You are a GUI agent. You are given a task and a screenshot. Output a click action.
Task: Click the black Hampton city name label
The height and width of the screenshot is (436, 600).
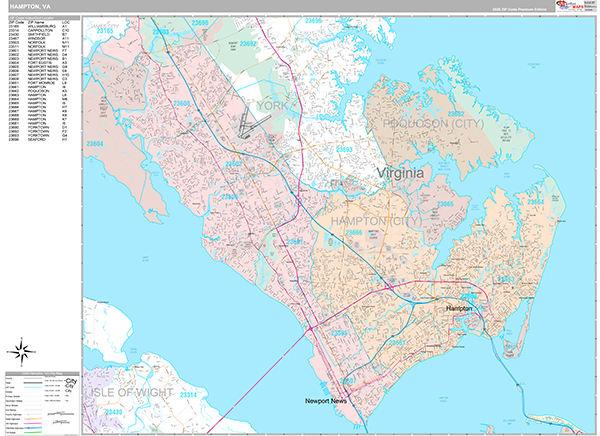(459, 308)
